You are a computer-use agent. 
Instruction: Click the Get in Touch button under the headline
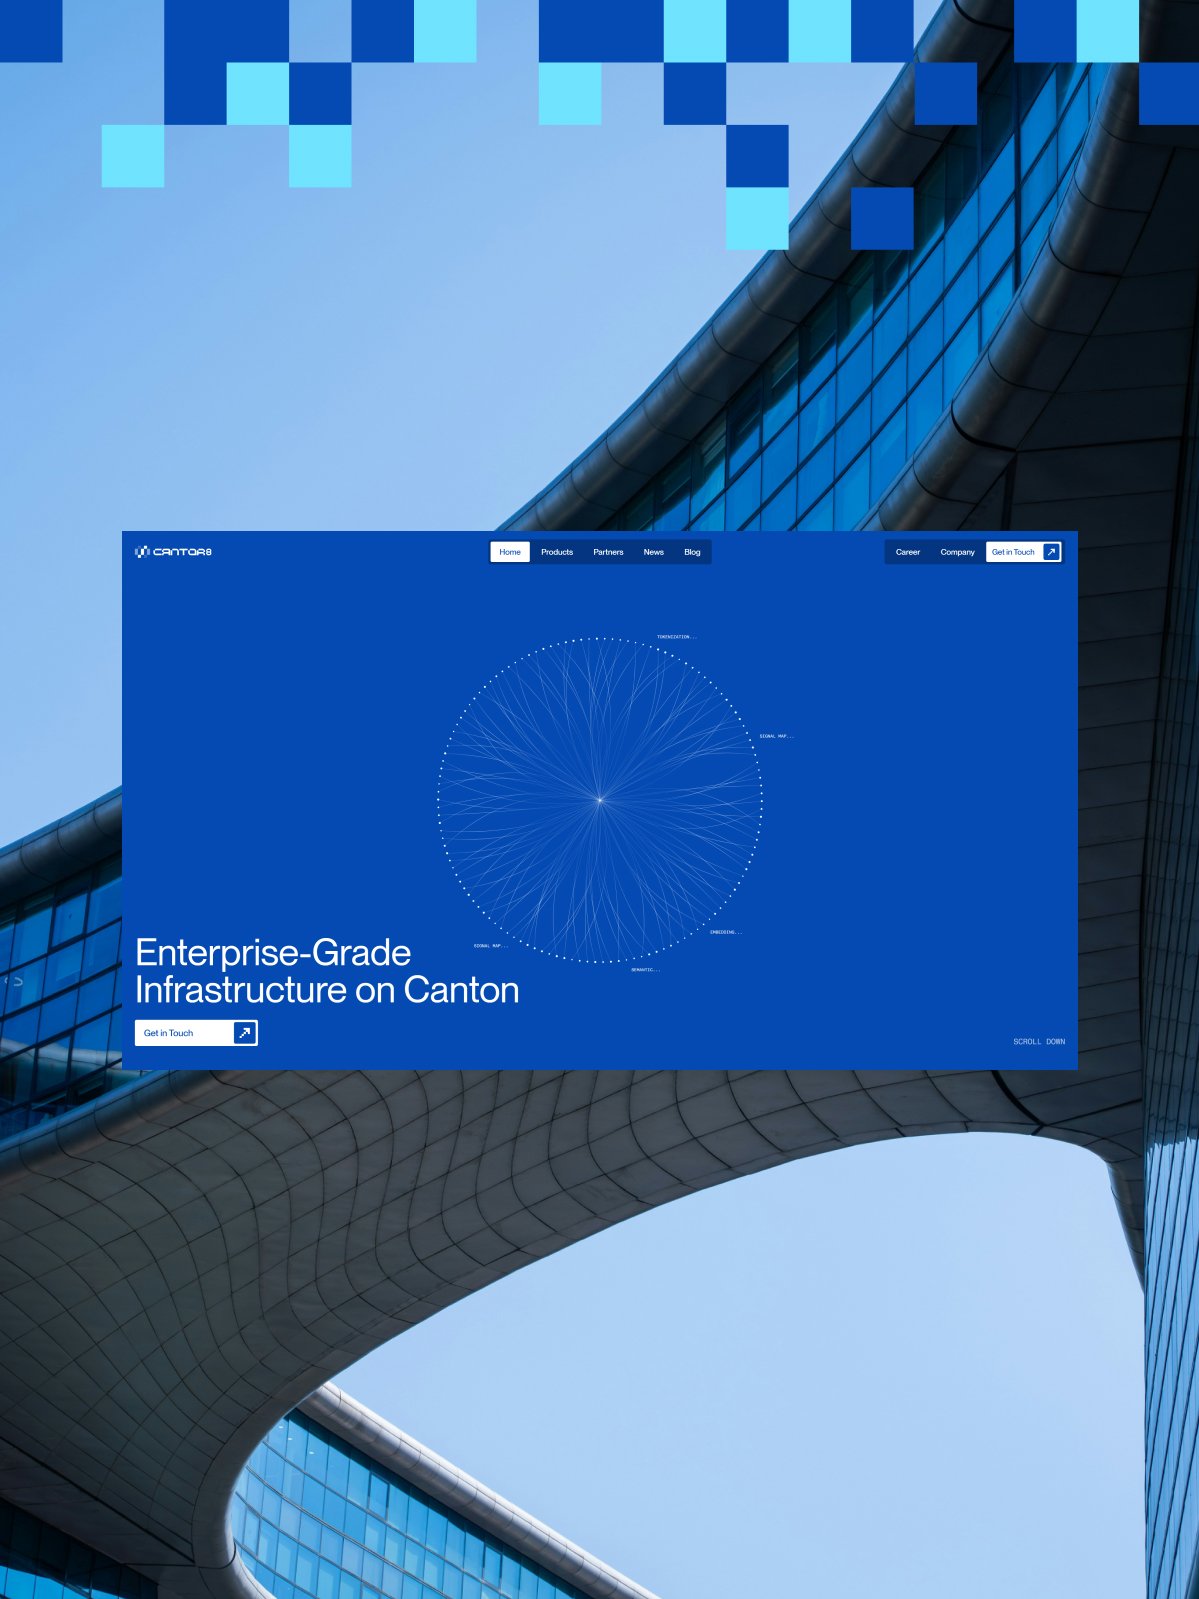click(x=196, y=1033)
